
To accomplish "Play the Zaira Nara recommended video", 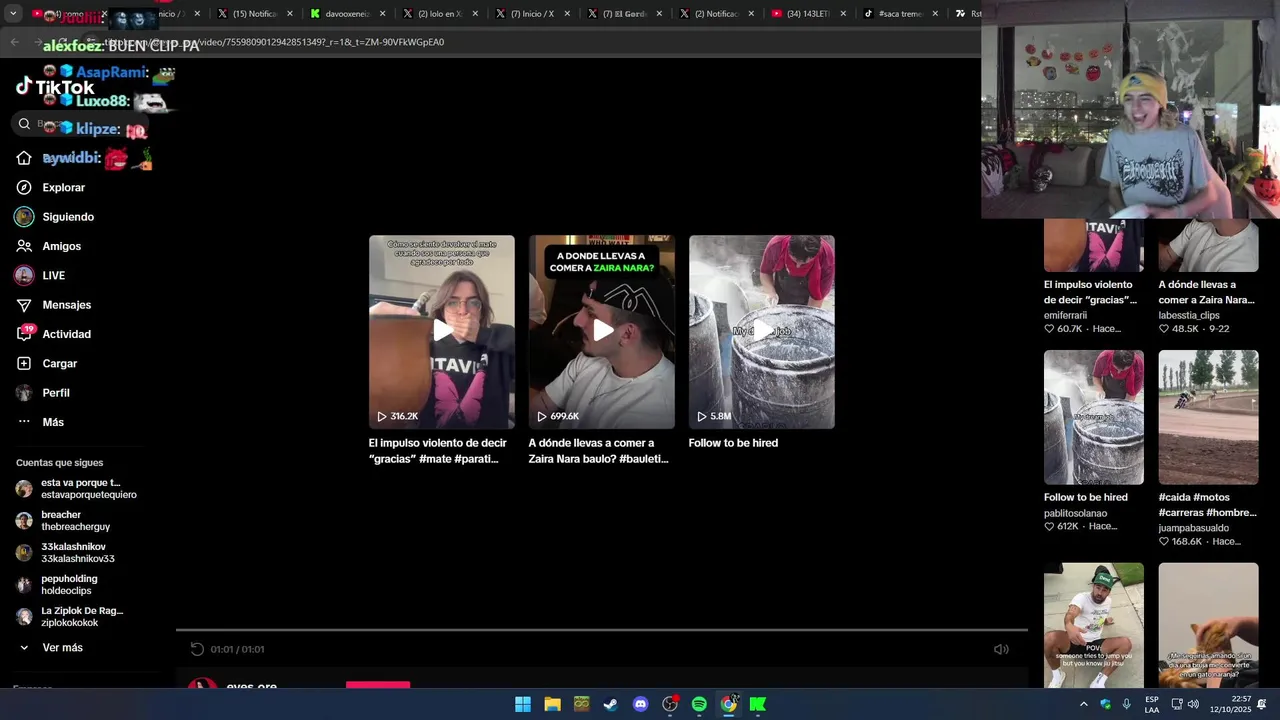I will coord(601,331).
